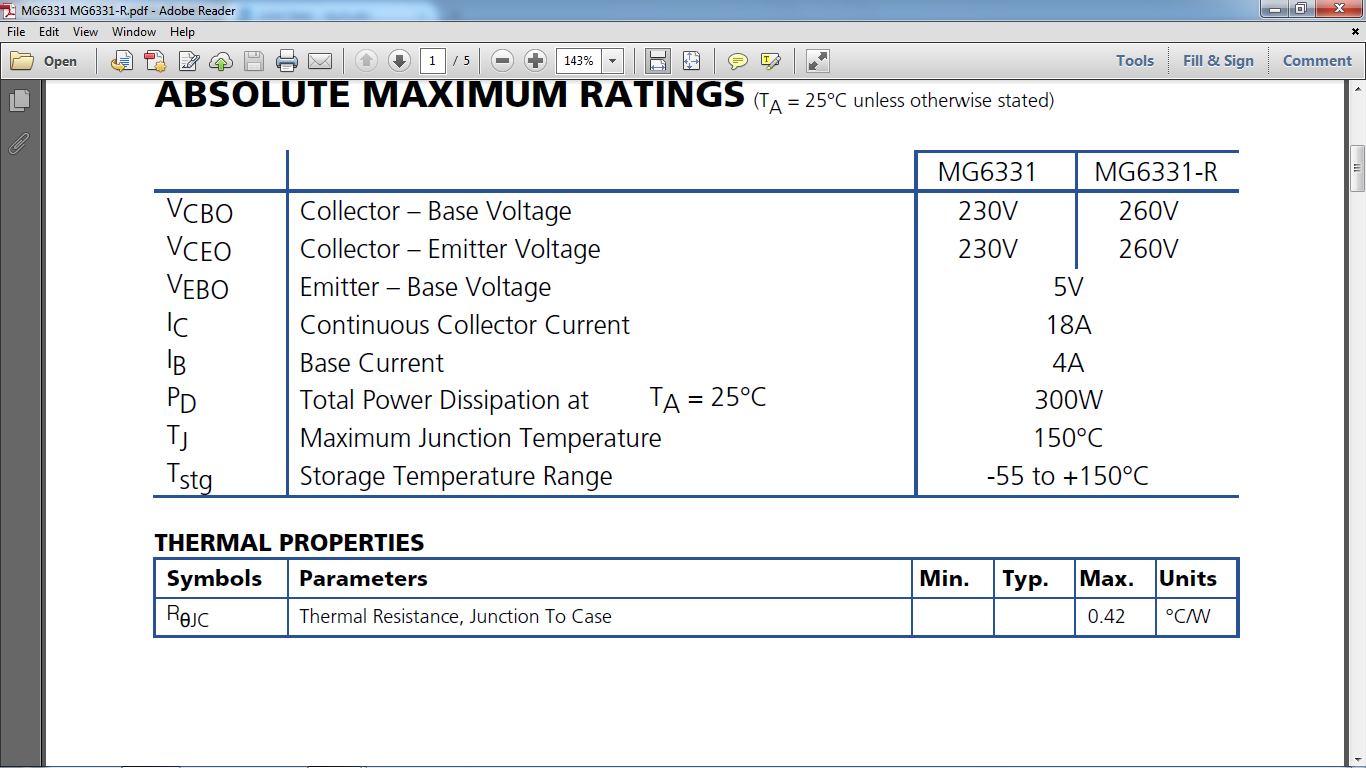1366x768 pixels.
Task: Click the Emitter – Base Voltage text
Action: click(x=425, y=287)
